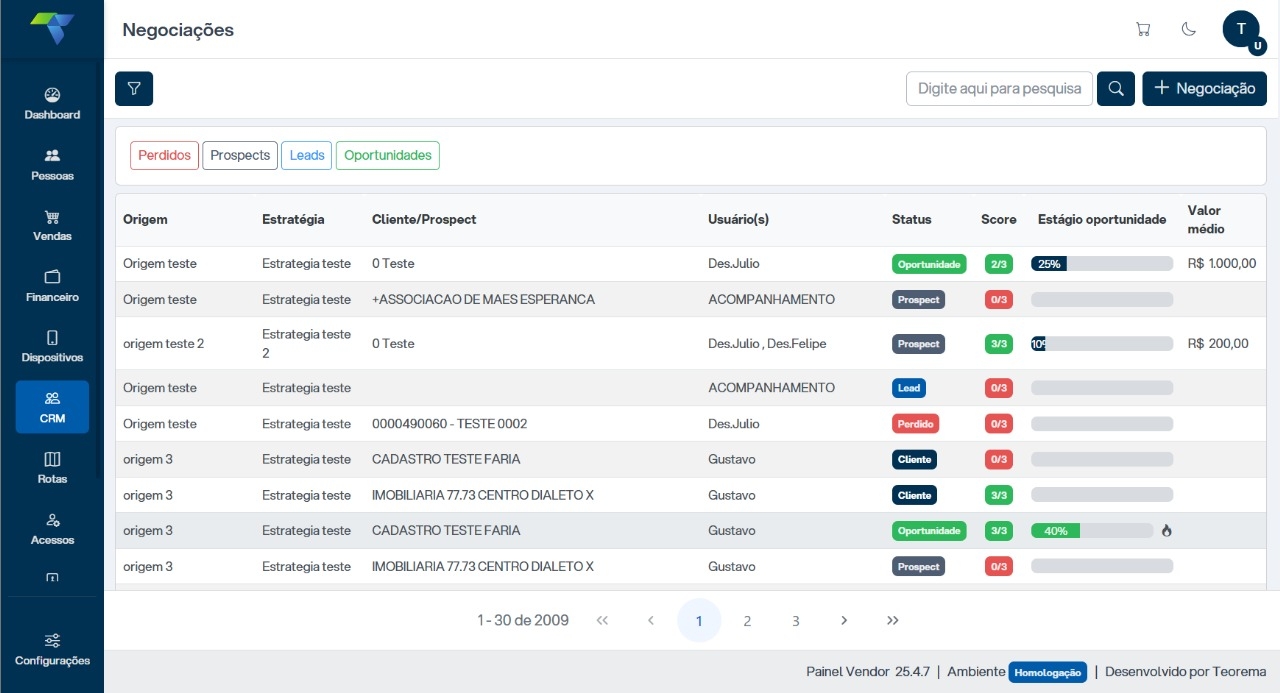Open the Vendas sidebar section
The image size is (1280, 693).
pos(52,225)
